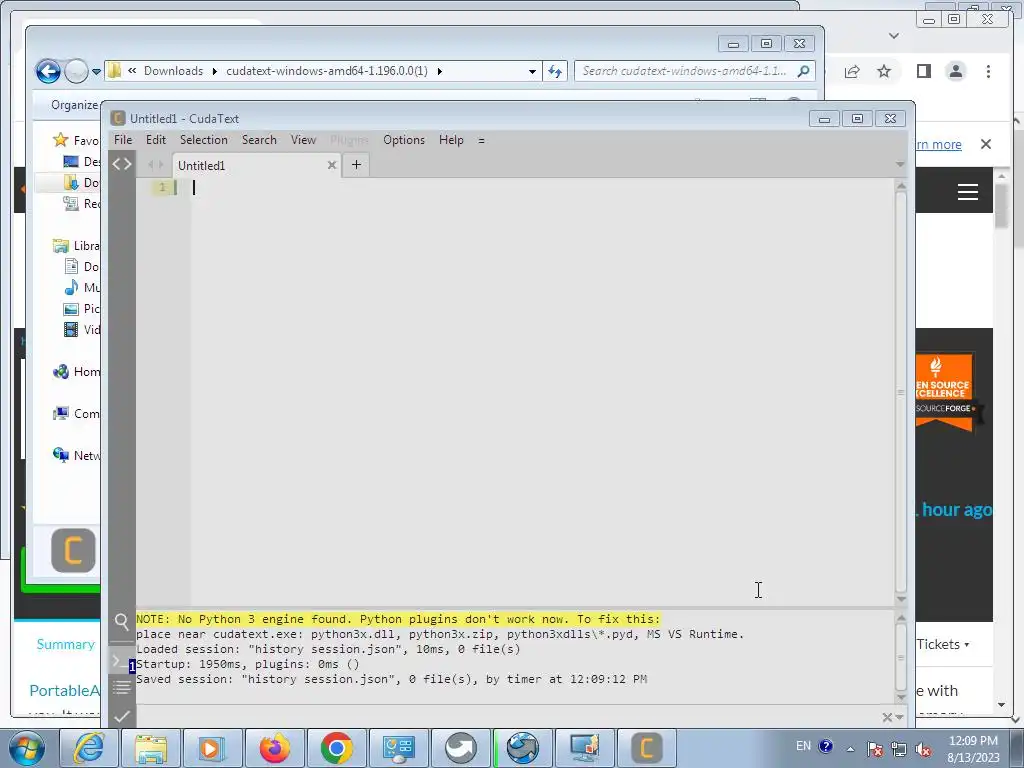This screenshot has width=1024, height=768.
Task: Click the Python 3 engine note line
Action: 398,619
